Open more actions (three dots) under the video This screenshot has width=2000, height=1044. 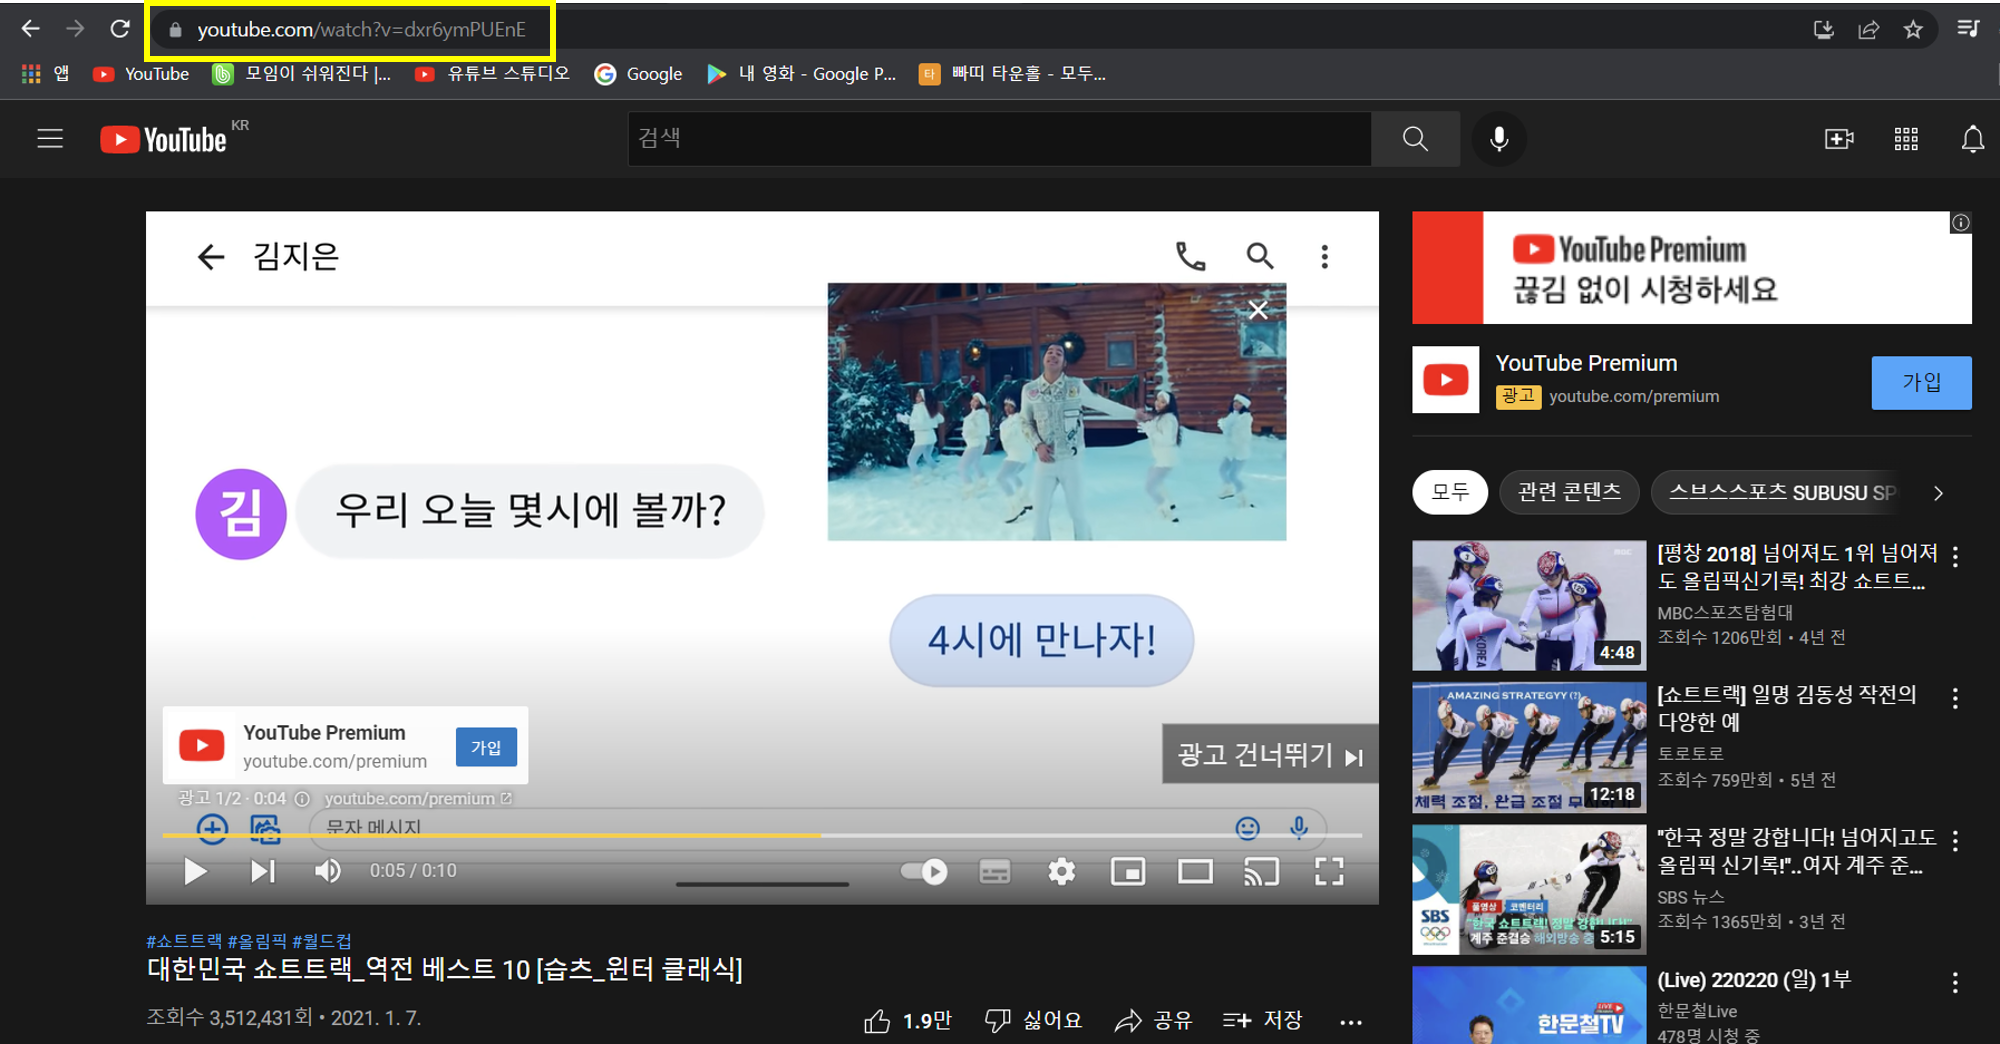click(x=1351, y=1022)
